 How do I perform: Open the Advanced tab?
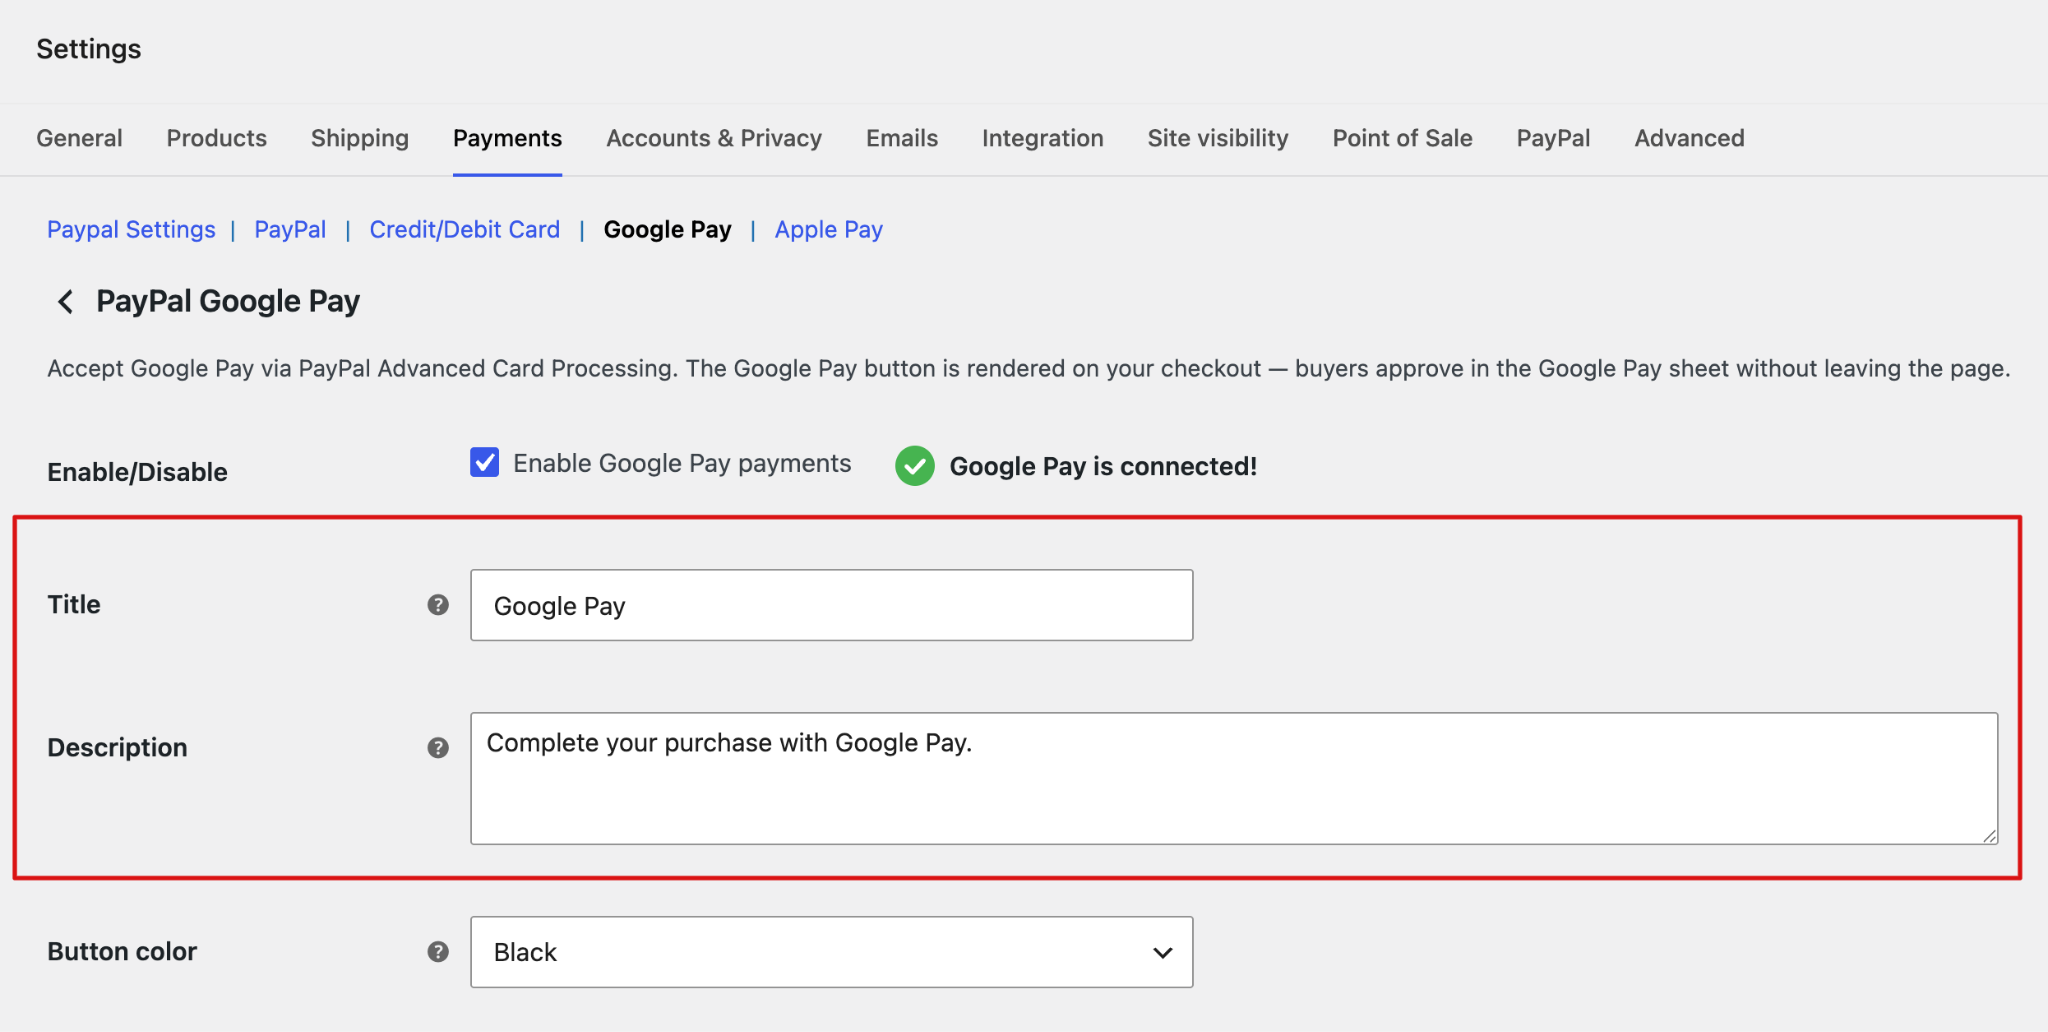coord(1690,138)
